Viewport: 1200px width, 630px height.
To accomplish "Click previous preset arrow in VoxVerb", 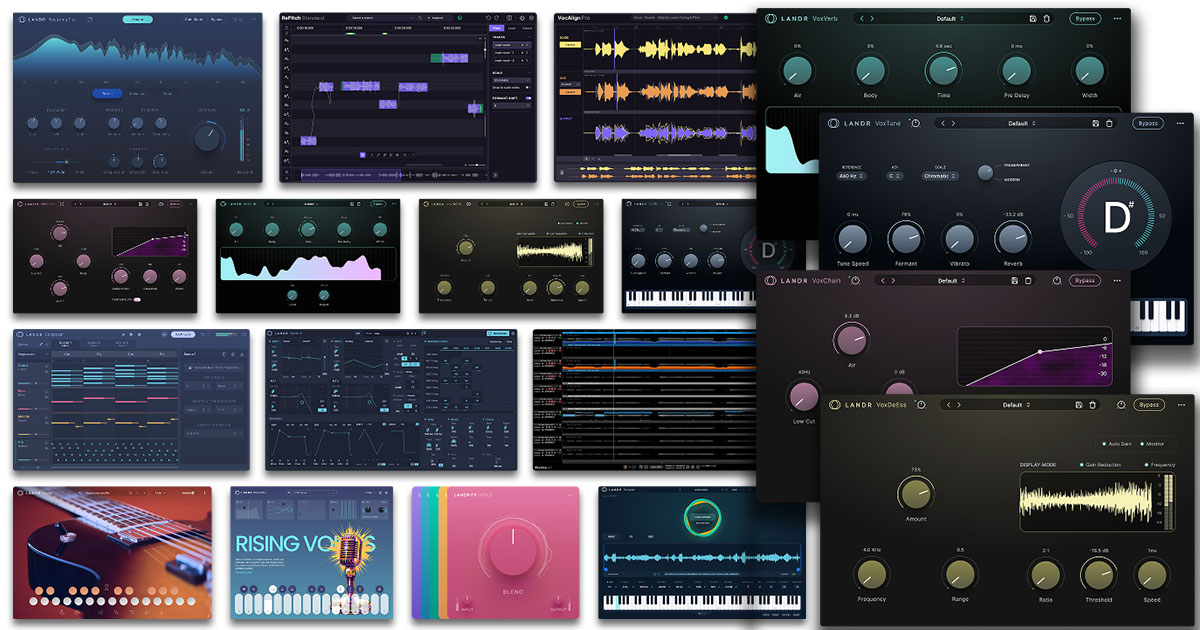I will (x=861, y=19).
